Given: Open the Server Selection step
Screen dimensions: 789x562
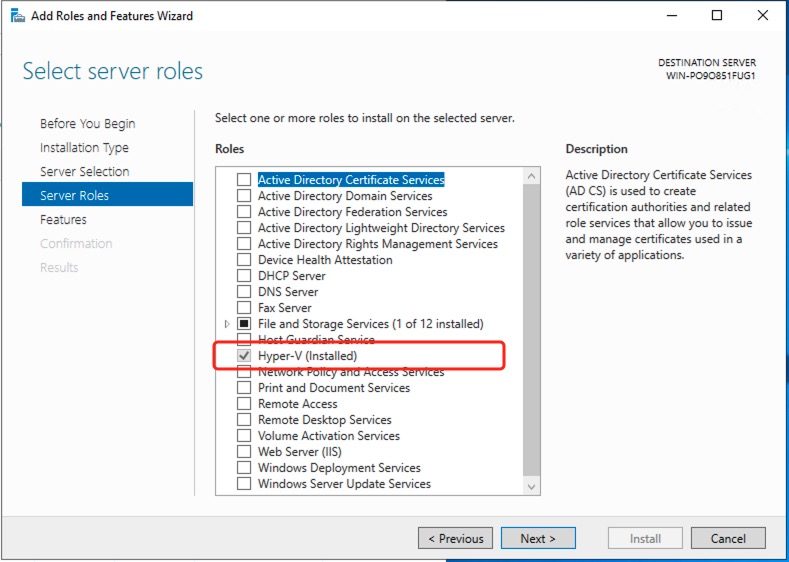Looking at the screenshot, I should pyautogui.click(x=85, y=172).
